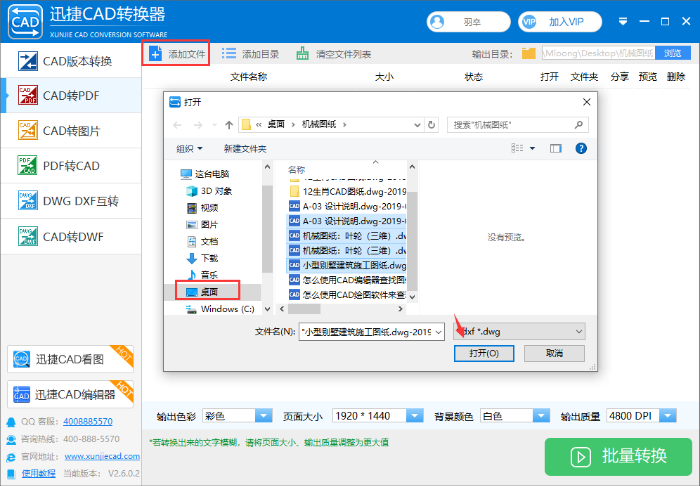Switch to CAD转图片 mode

tap(71, 131)
